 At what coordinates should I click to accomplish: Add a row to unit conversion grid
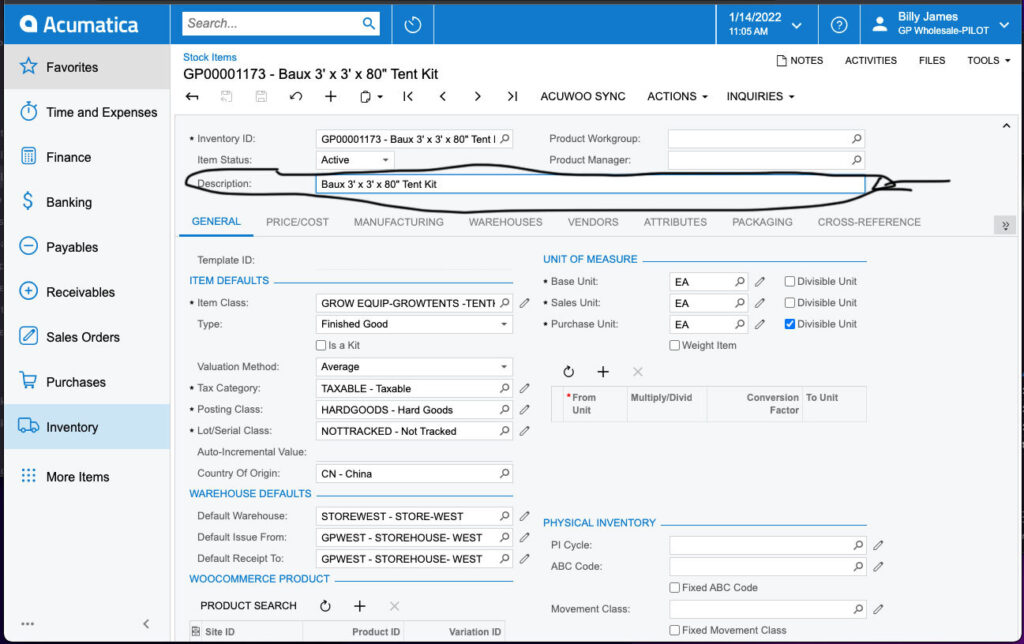[603, 372]
